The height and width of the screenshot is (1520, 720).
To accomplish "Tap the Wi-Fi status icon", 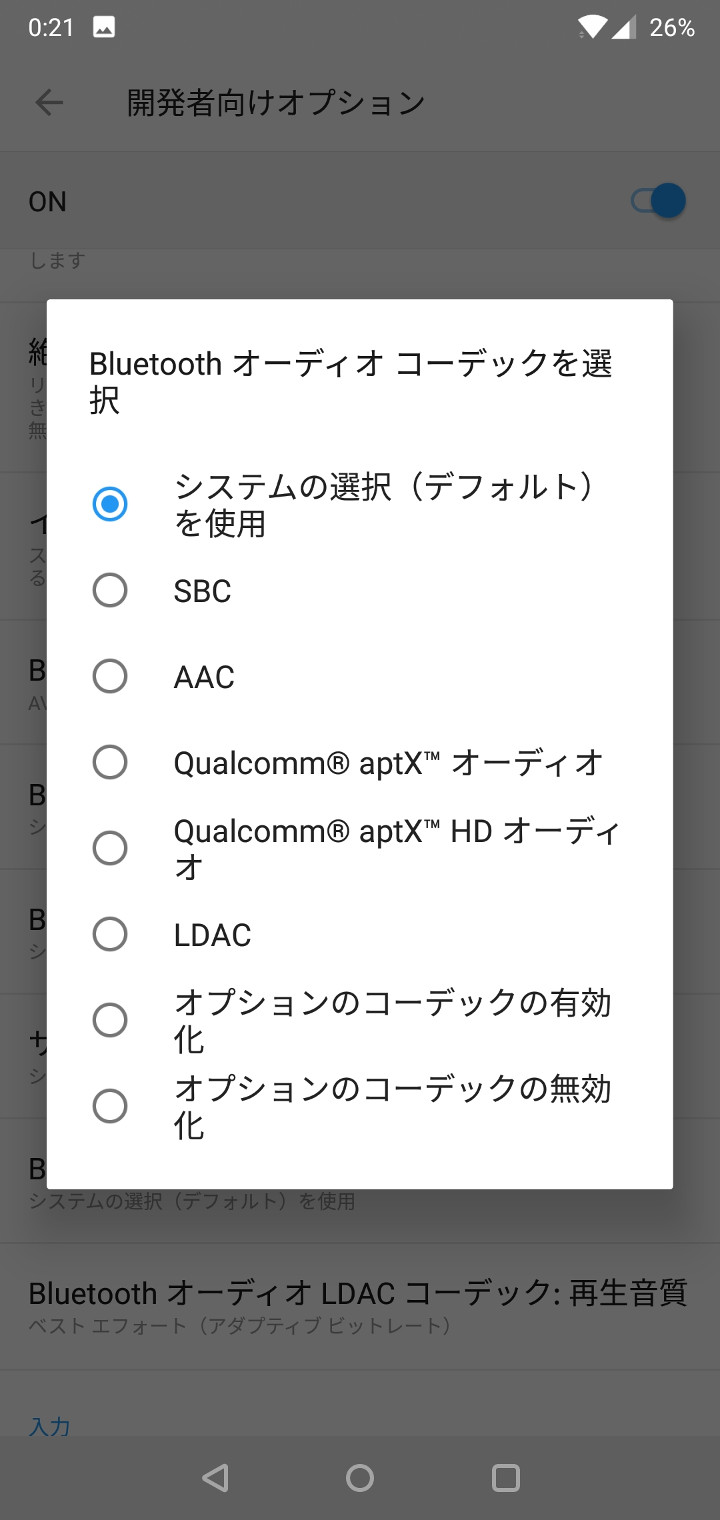I will tap(591, 28).
